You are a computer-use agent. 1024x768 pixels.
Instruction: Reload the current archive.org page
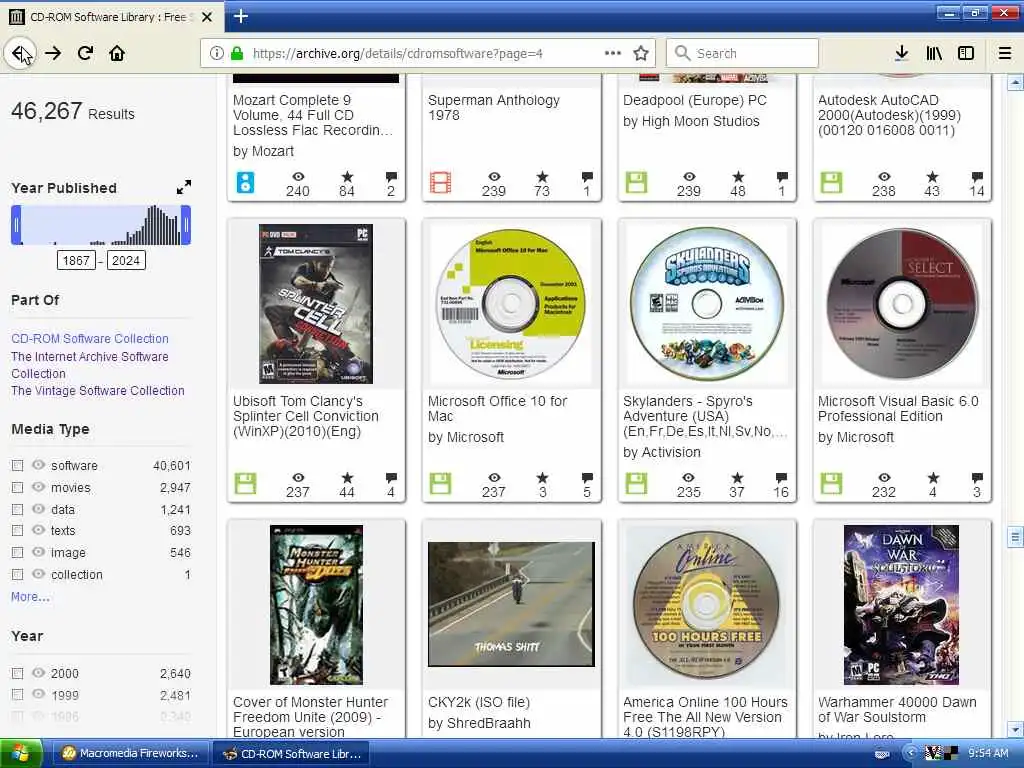click(86, 54)
